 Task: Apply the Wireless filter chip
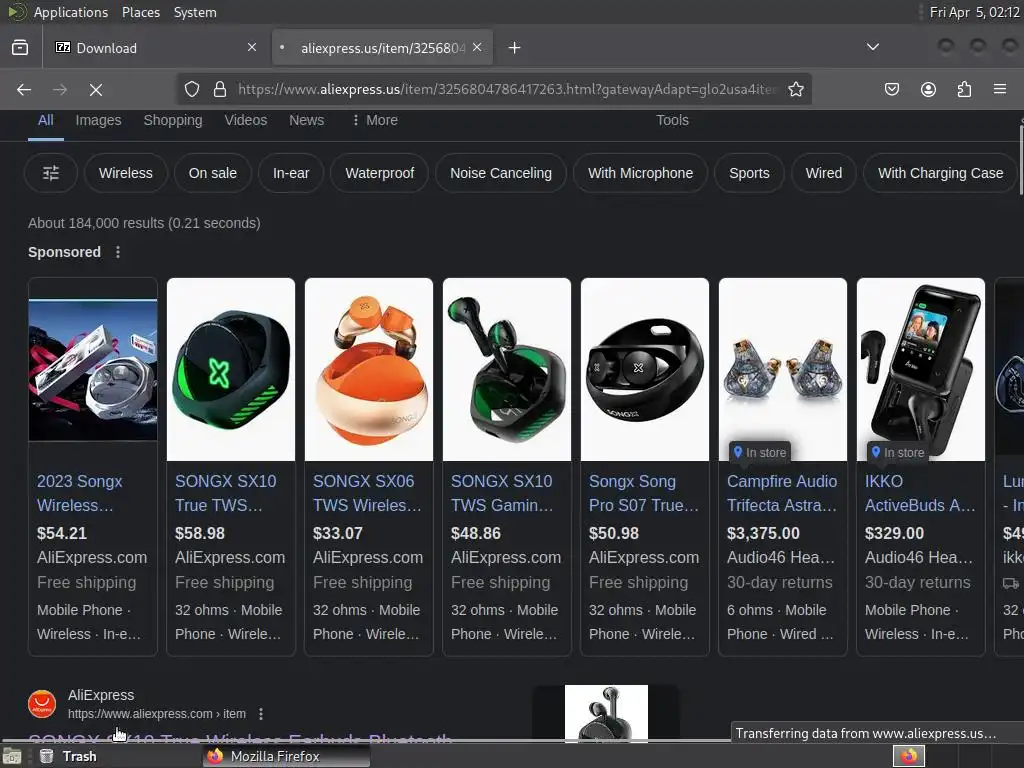(x=126, y=173)
